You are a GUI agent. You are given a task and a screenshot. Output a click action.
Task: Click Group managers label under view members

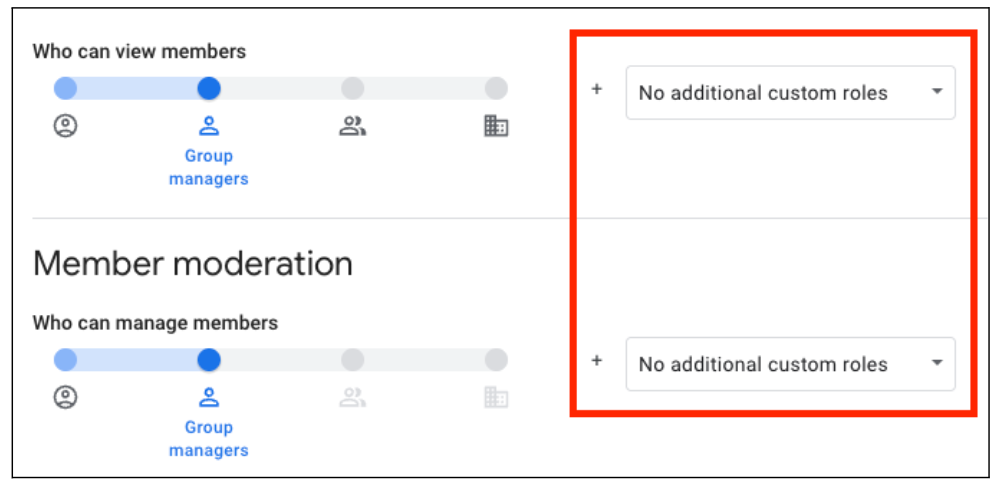(209, 168)
